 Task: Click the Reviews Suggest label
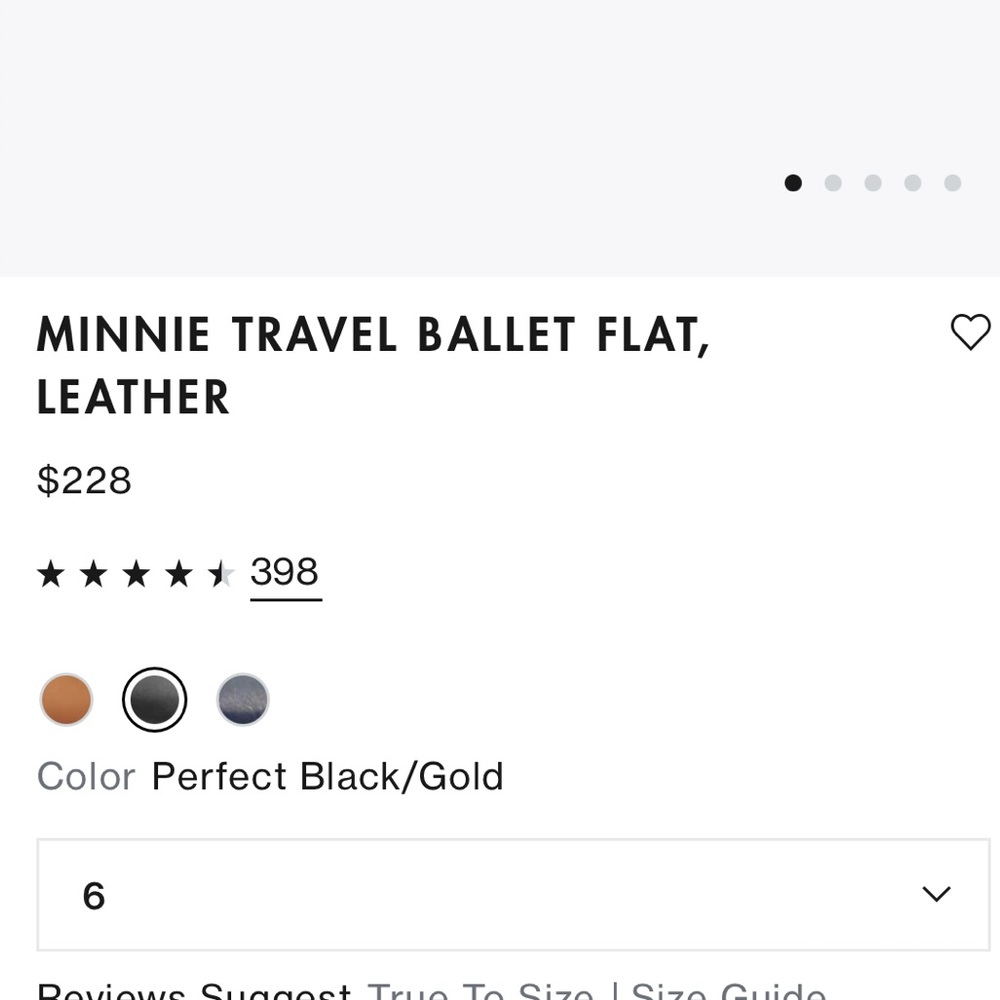(x=193, y=991)
